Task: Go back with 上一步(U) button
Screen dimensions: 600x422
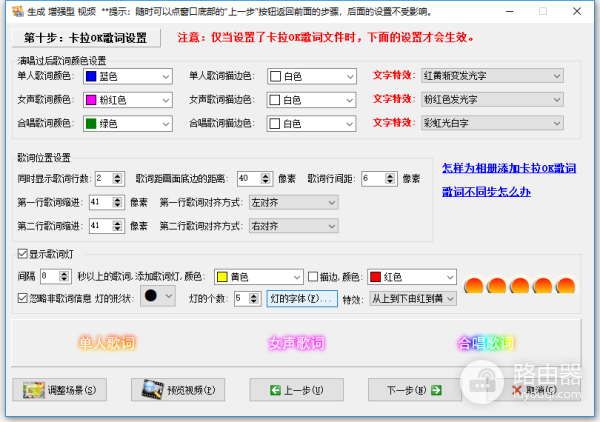Action: tap(297, 390)
